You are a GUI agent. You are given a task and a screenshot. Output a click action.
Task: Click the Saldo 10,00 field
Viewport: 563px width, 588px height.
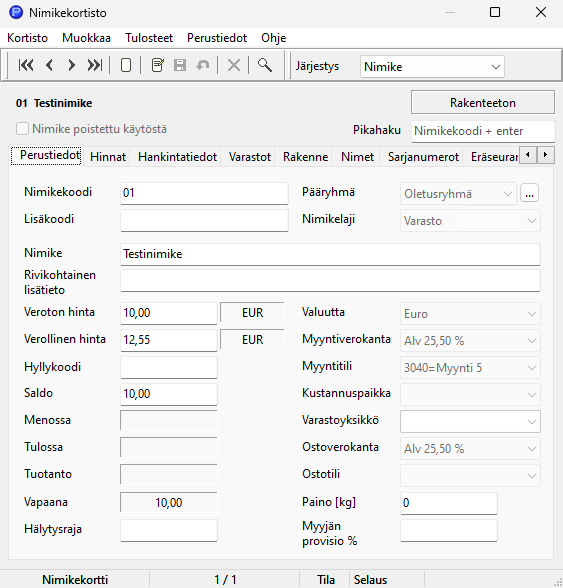168,394
